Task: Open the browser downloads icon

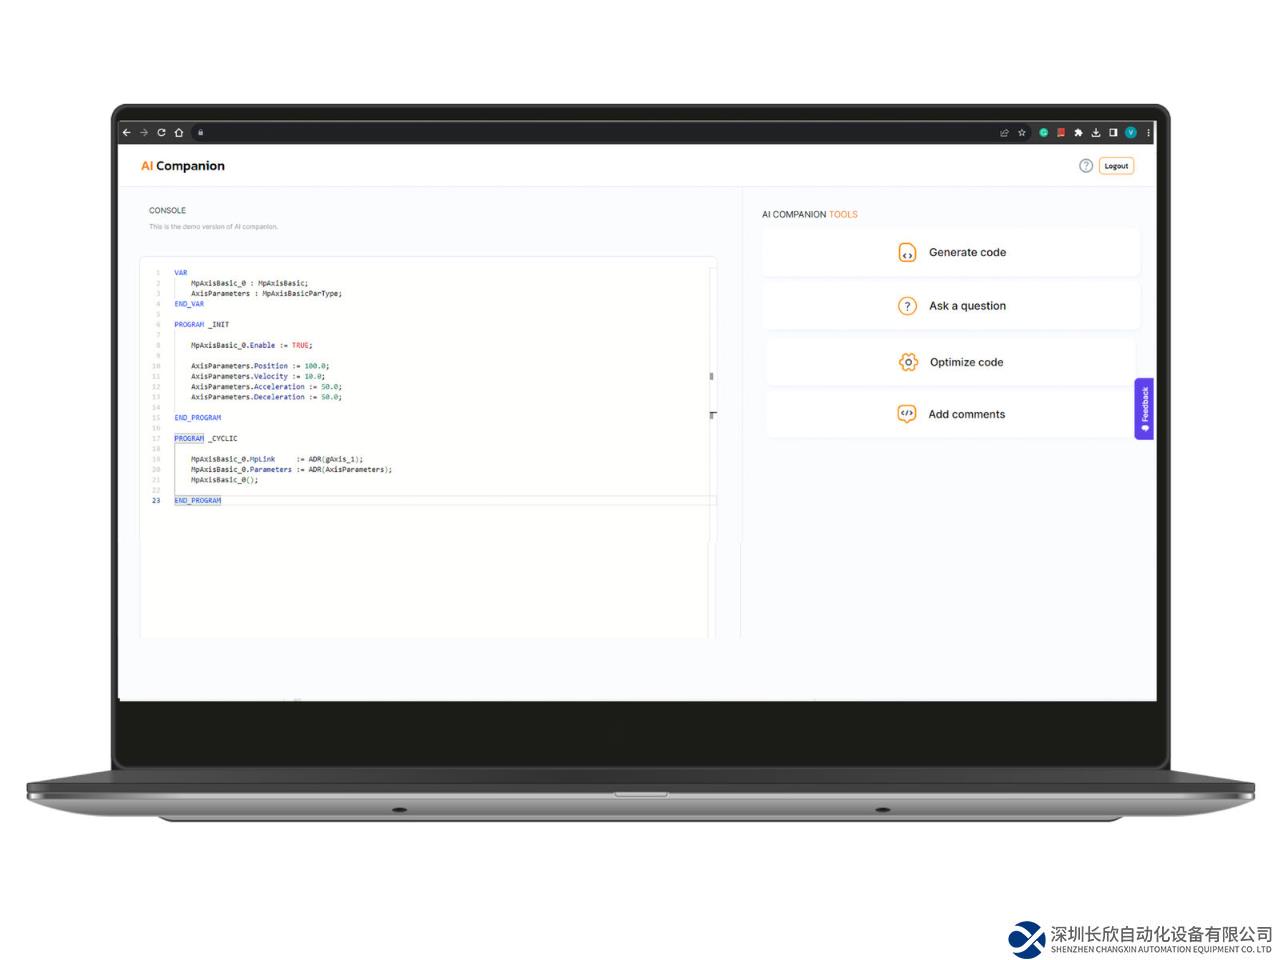Action: pyautogui.click(x=1096, y=132)
